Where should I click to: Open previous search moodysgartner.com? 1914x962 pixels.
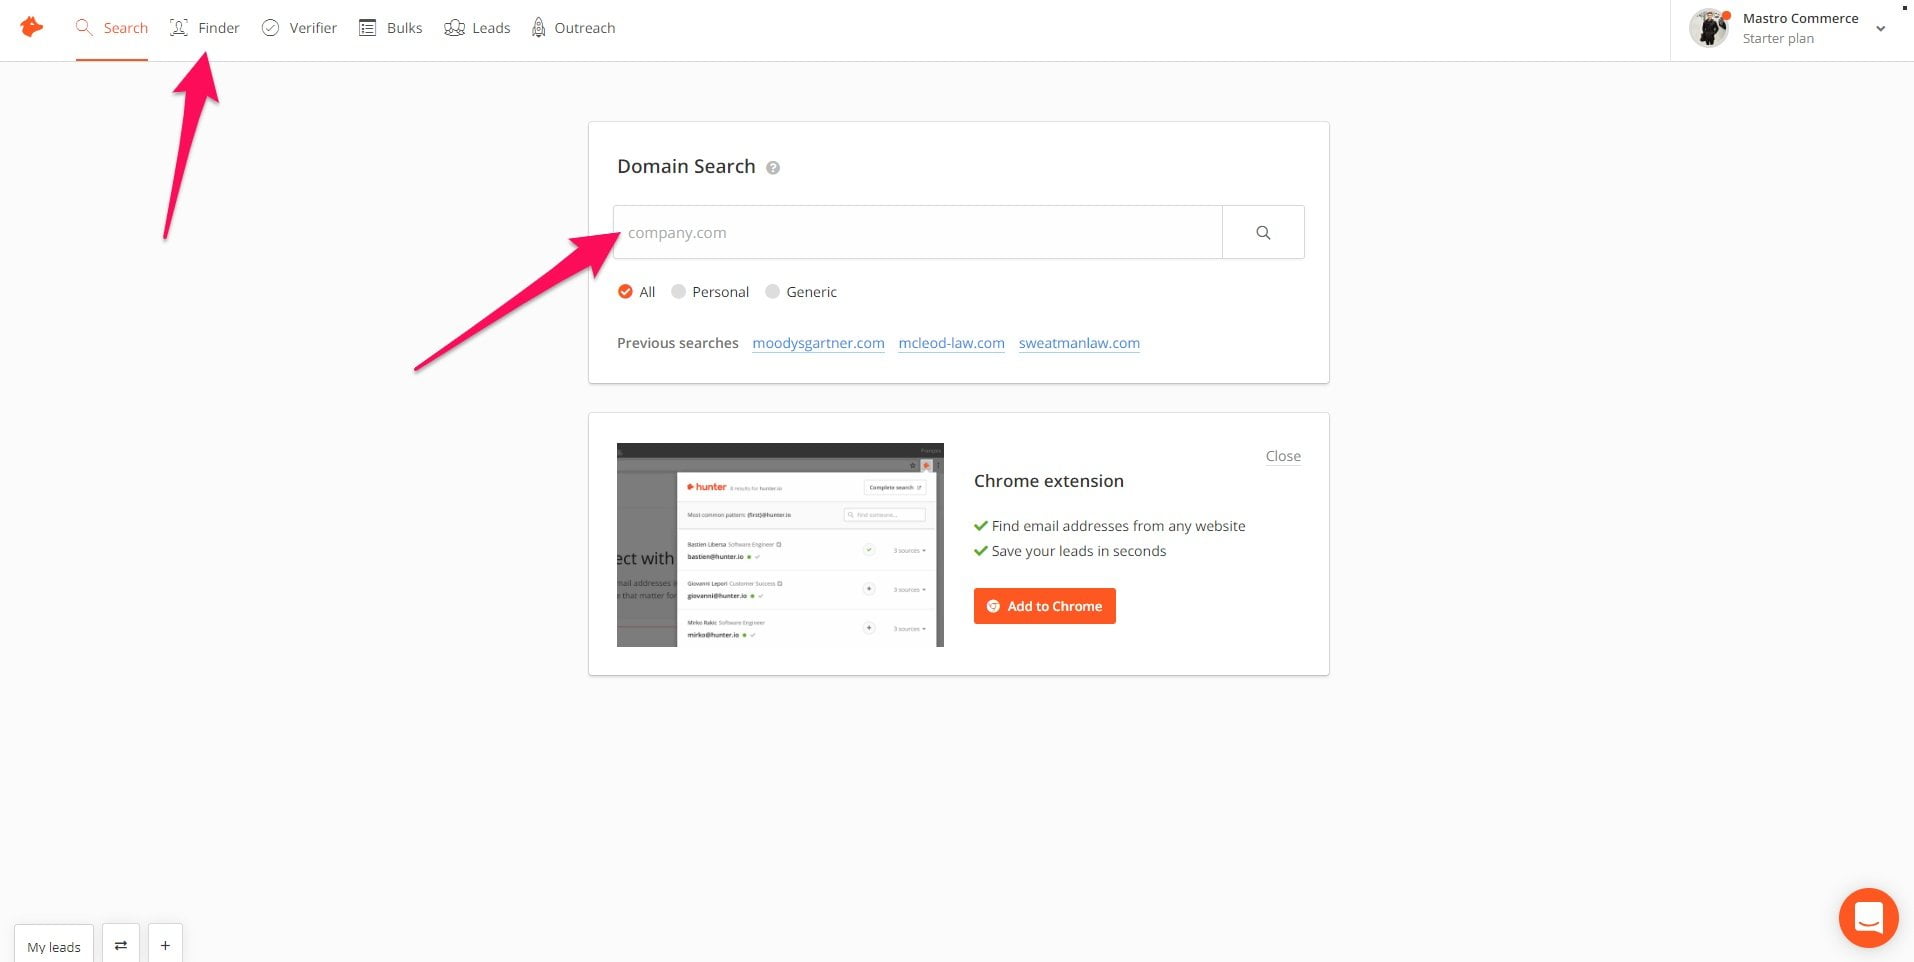818,343
